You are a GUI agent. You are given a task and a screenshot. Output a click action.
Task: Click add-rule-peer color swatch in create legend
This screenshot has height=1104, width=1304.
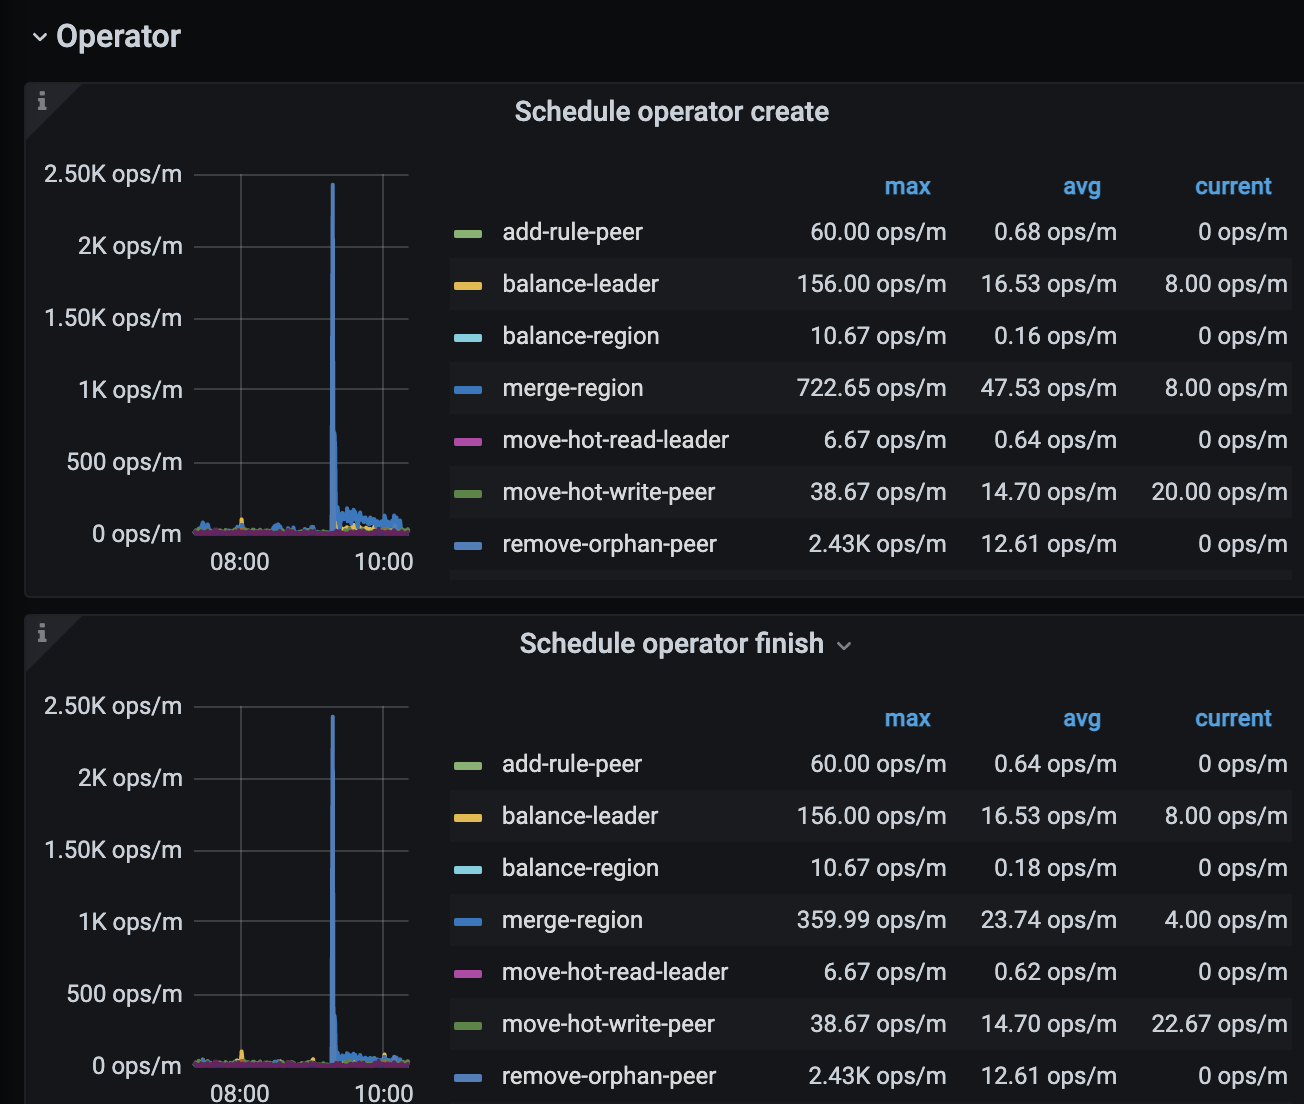coord(468,234)
